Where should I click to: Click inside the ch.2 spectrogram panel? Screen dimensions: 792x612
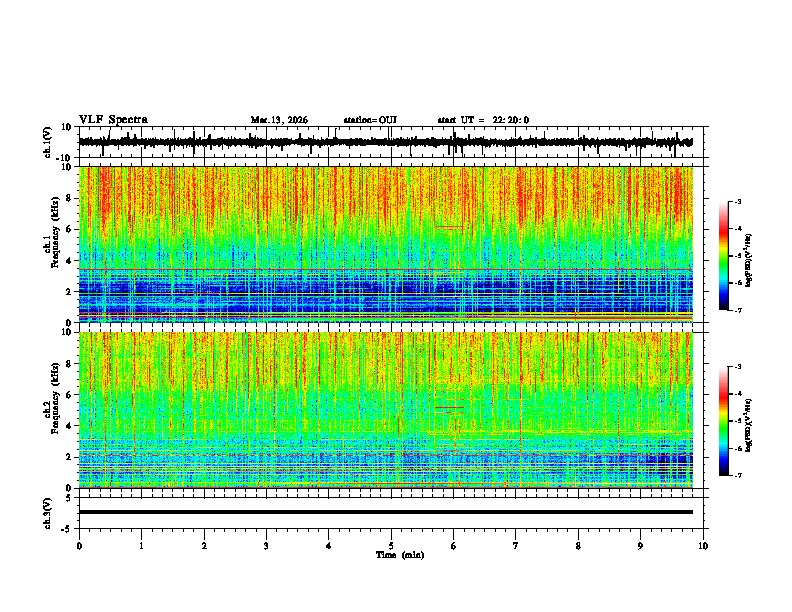coord(385,410)
